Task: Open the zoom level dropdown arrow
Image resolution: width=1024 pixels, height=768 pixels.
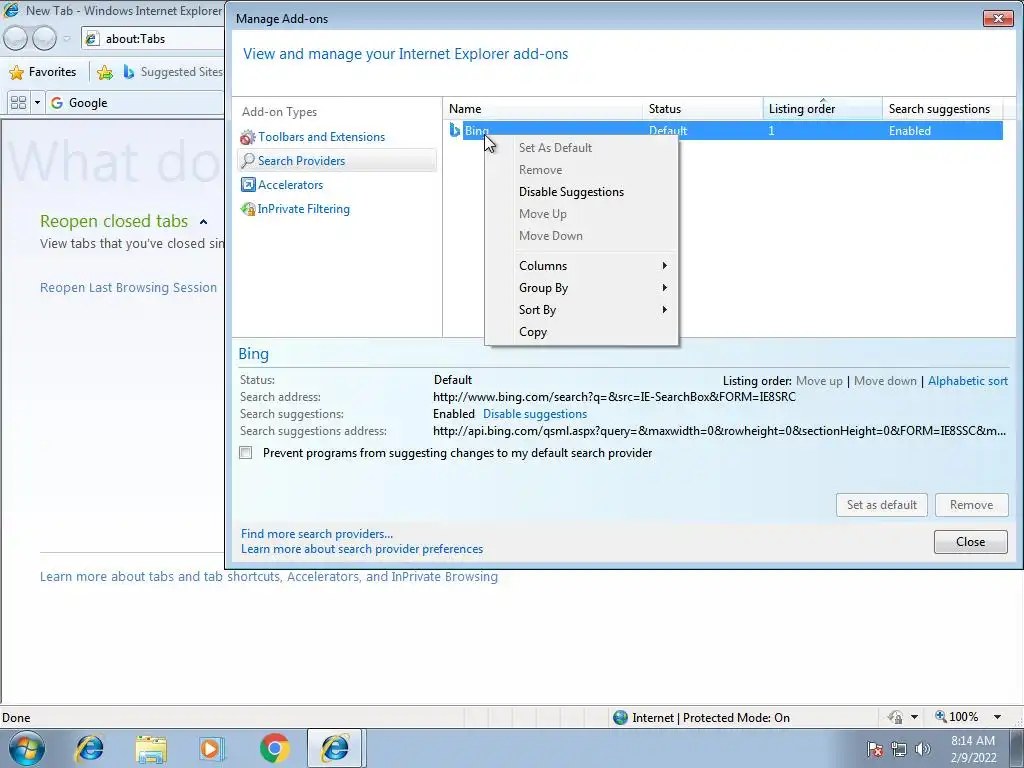Action: 997,717
